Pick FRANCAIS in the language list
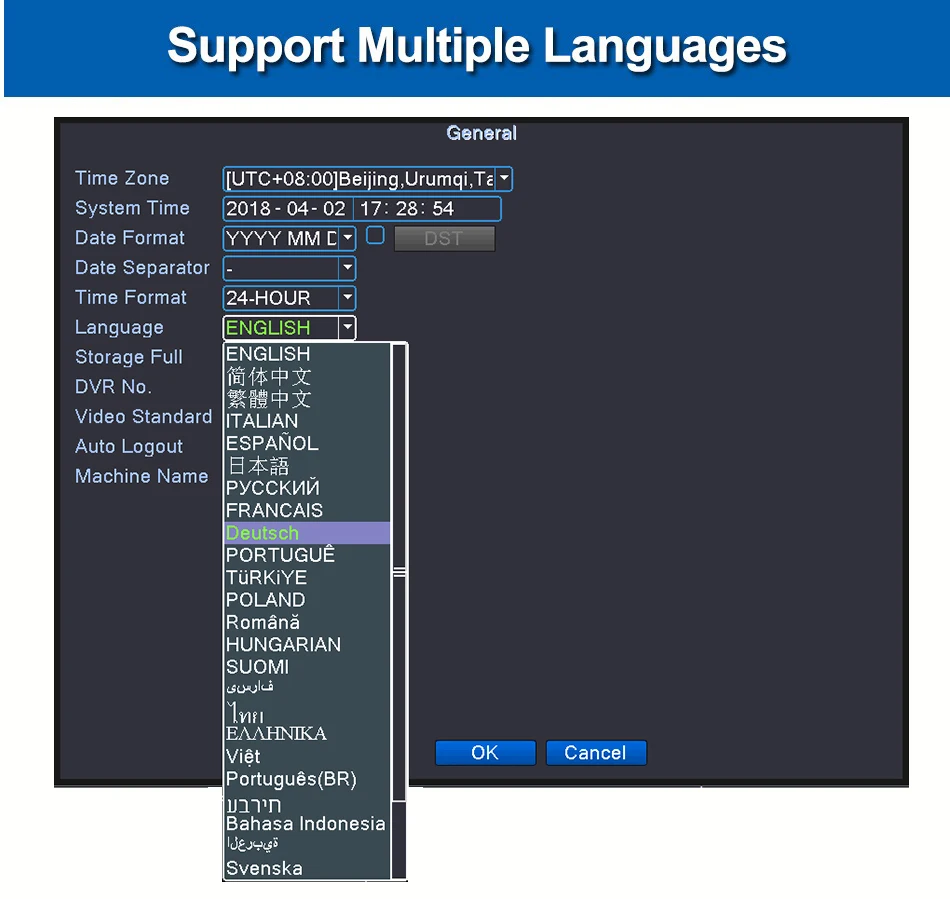950x899 pixels. 307,510
